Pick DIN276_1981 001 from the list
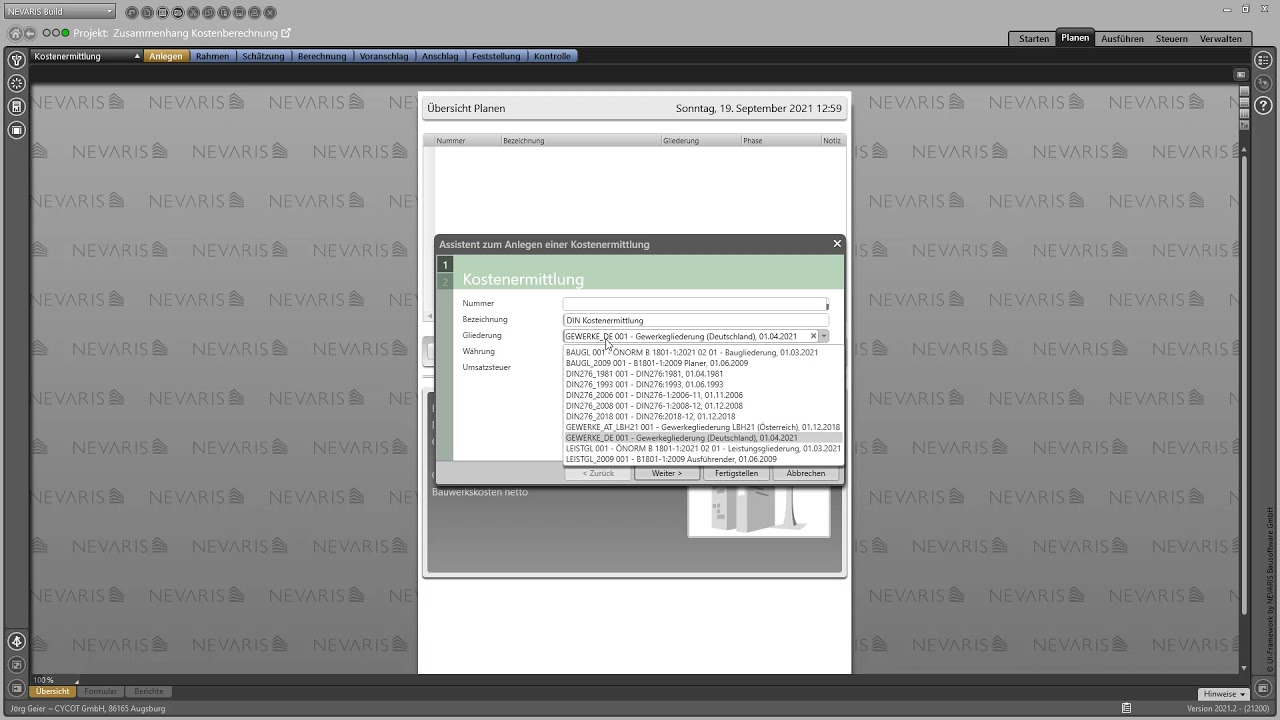1280x720 pixels. [703, 374]
